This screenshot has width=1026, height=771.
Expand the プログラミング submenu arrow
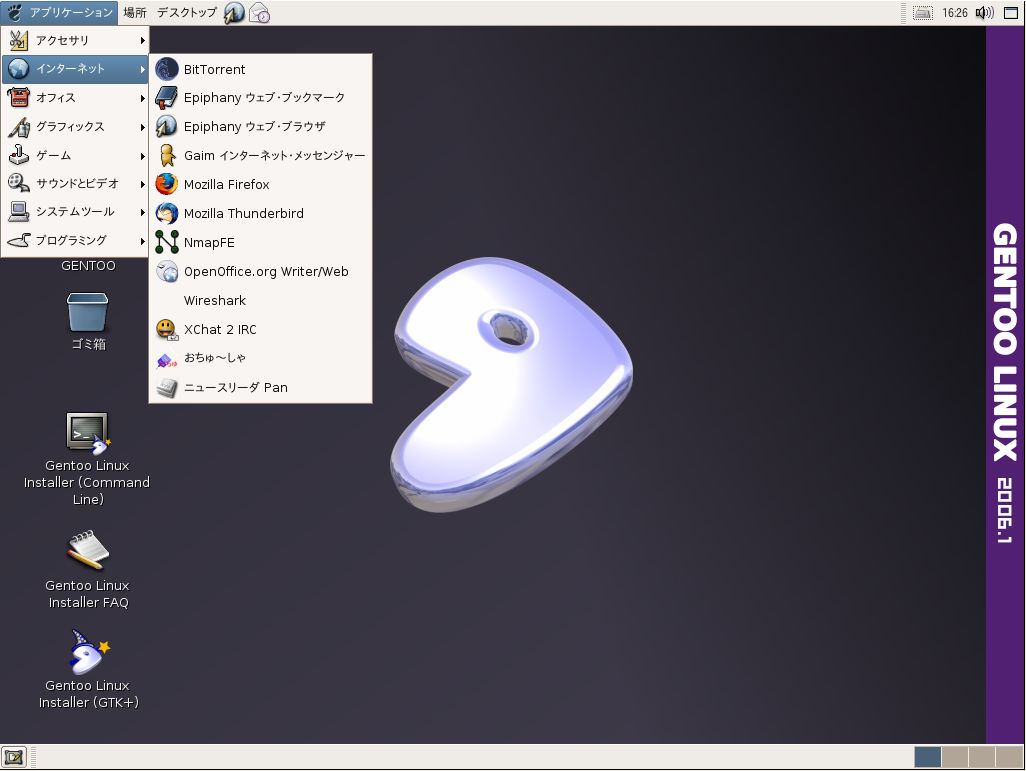(x=142, y=241)
